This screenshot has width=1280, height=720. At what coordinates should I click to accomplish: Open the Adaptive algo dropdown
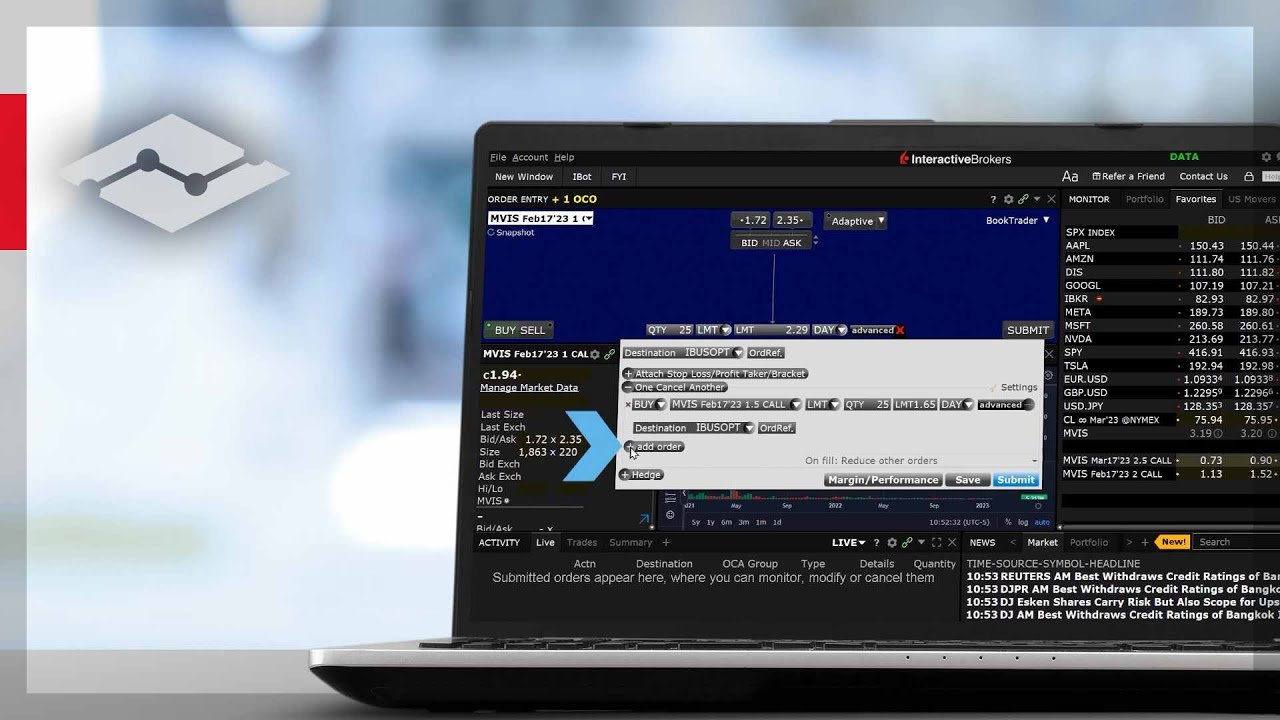click(x=854, y=221)
